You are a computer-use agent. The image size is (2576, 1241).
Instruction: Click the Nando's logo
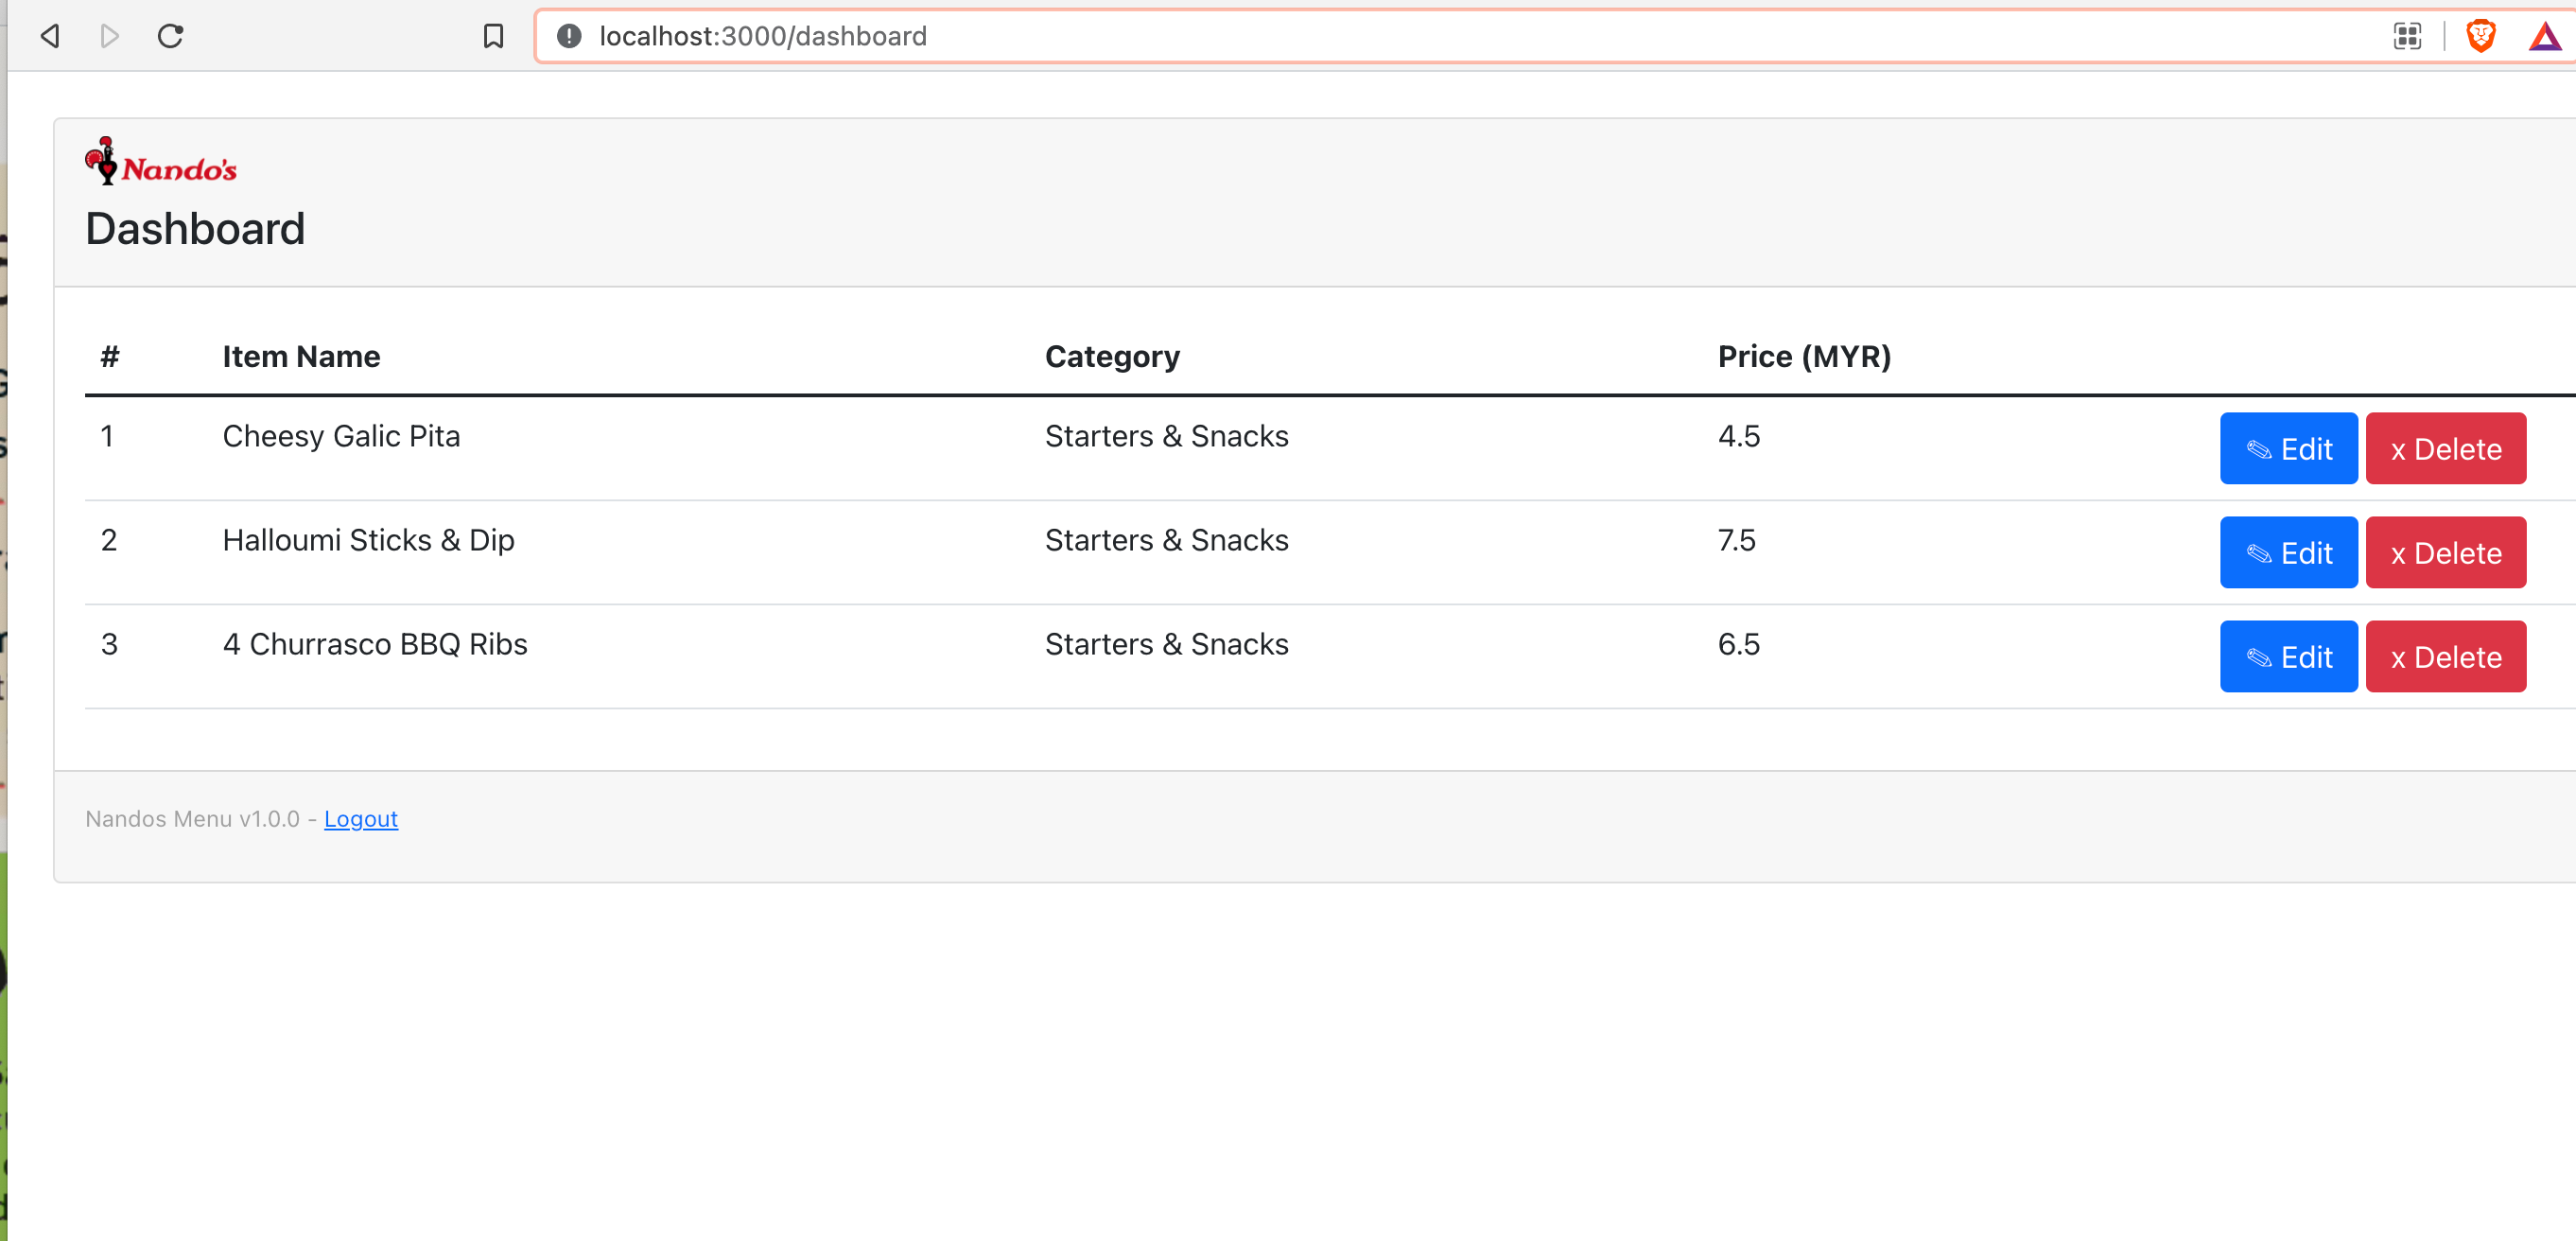[161, 162]
